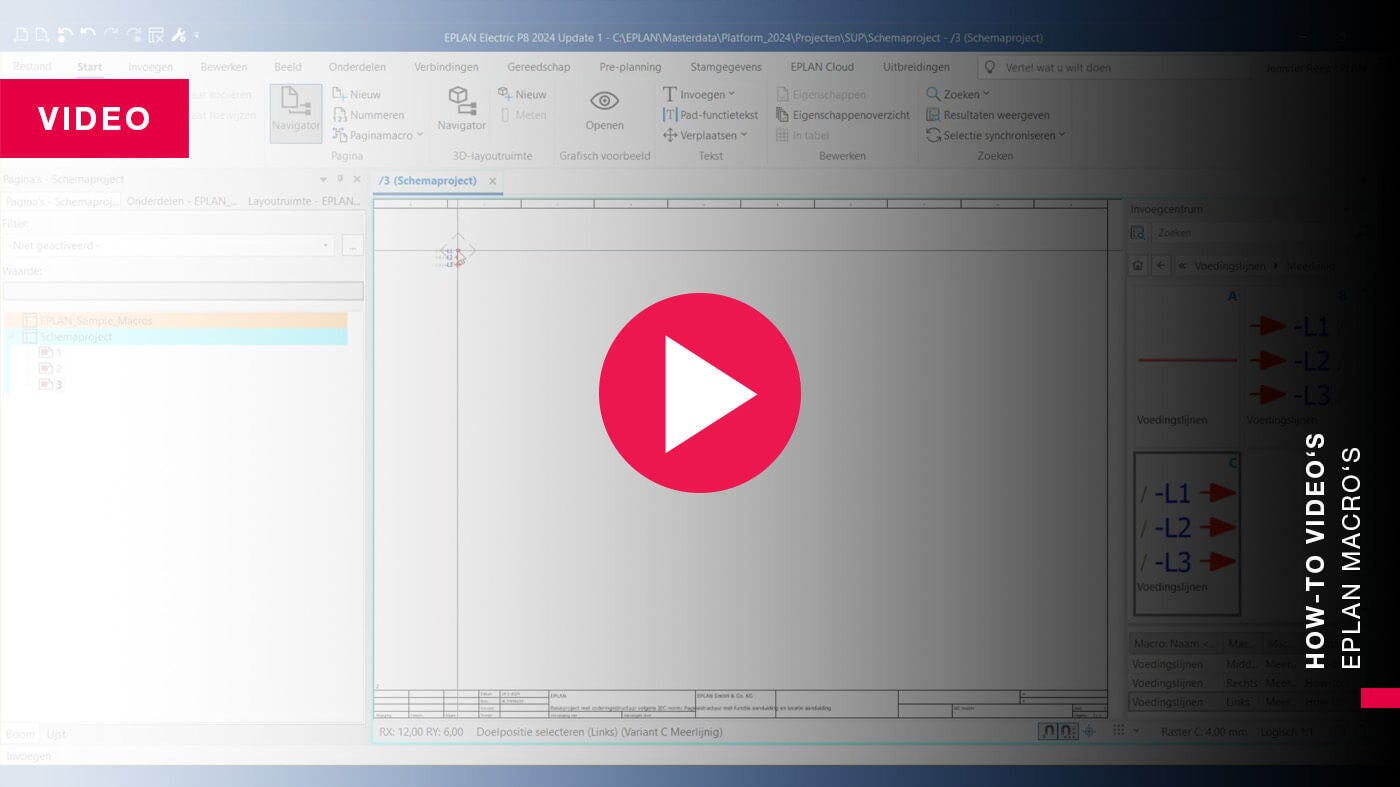Open the 3D-layoutruimte Navigator
The height and width of the screenshot is (787, 1400).
461,110
